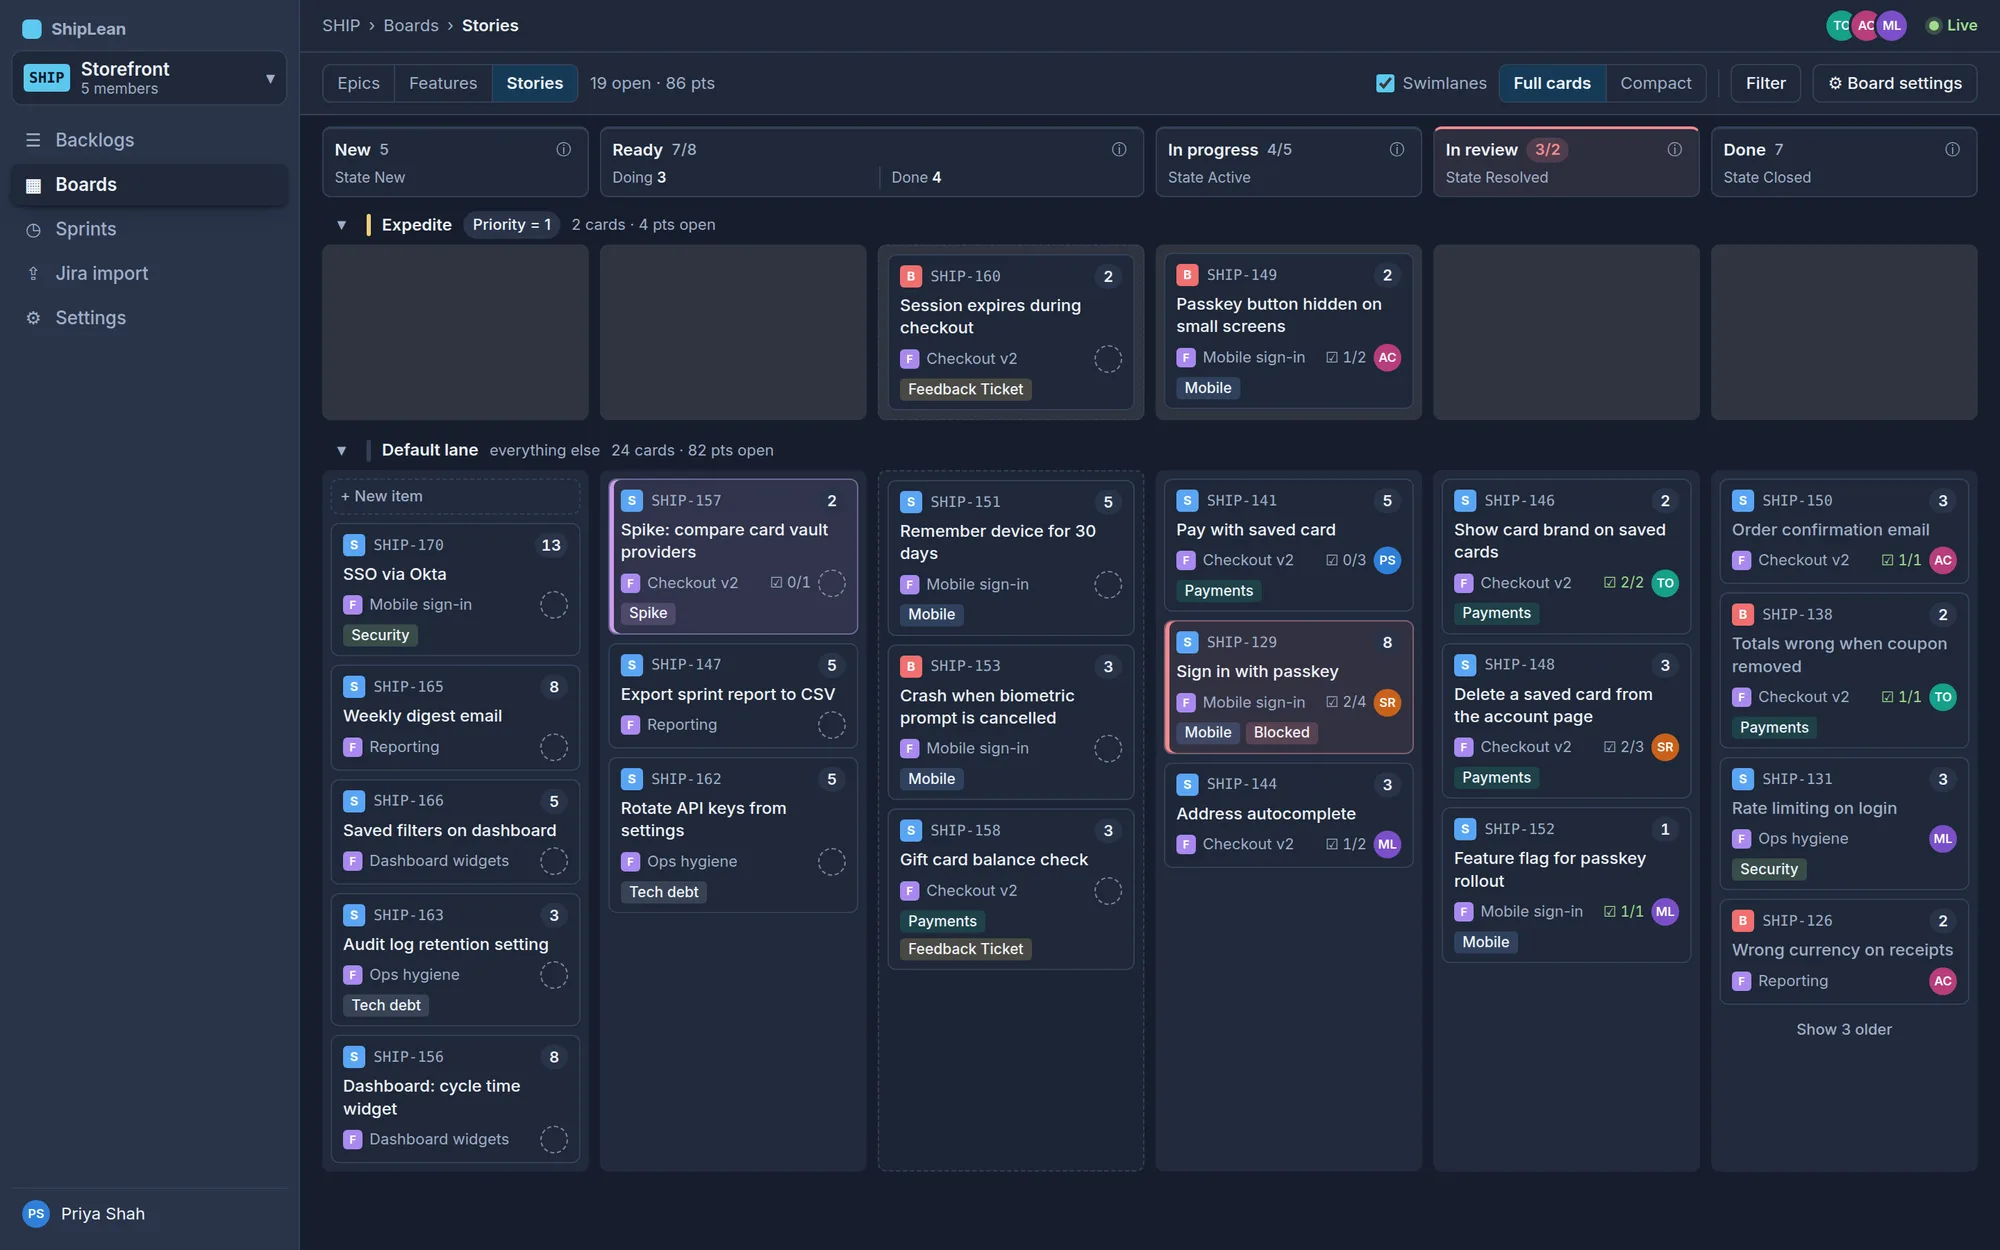Image resolution: width=2000 pixels, height=1250 pixels.
Task: Click the In review column info icon
Action: point(1675,149)
